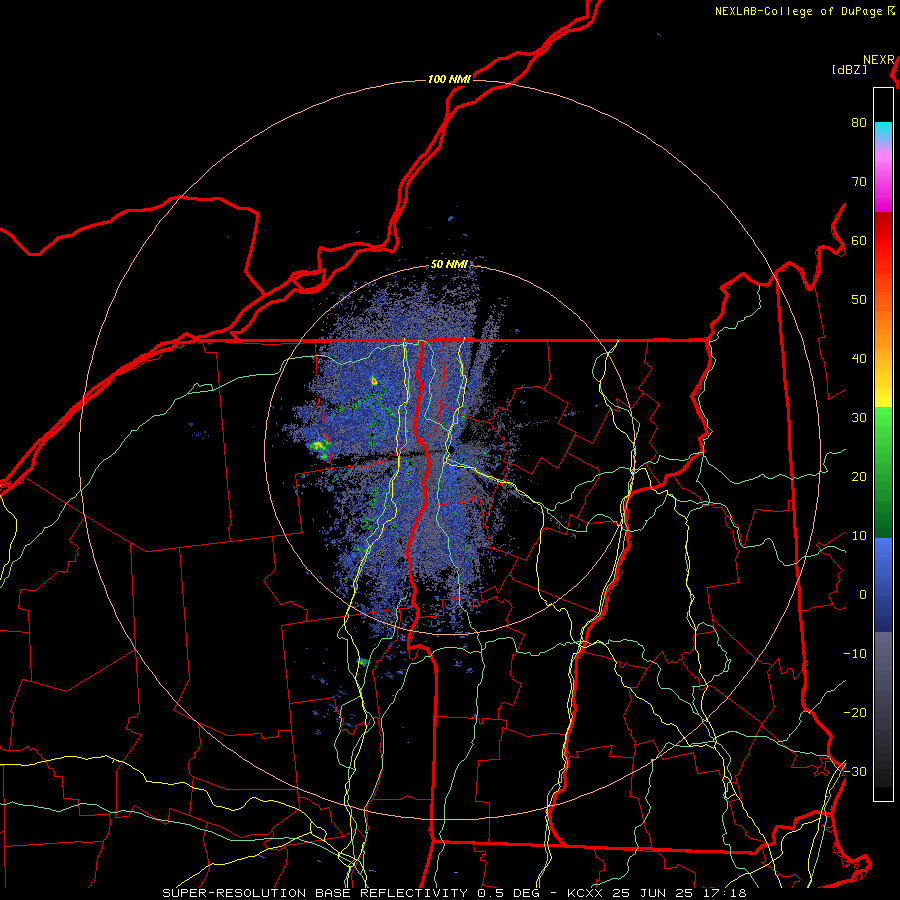The width and height of the screenshot is (900, 900).
Task: Click the 0 dBZ scale value
Action: [863, 595]
